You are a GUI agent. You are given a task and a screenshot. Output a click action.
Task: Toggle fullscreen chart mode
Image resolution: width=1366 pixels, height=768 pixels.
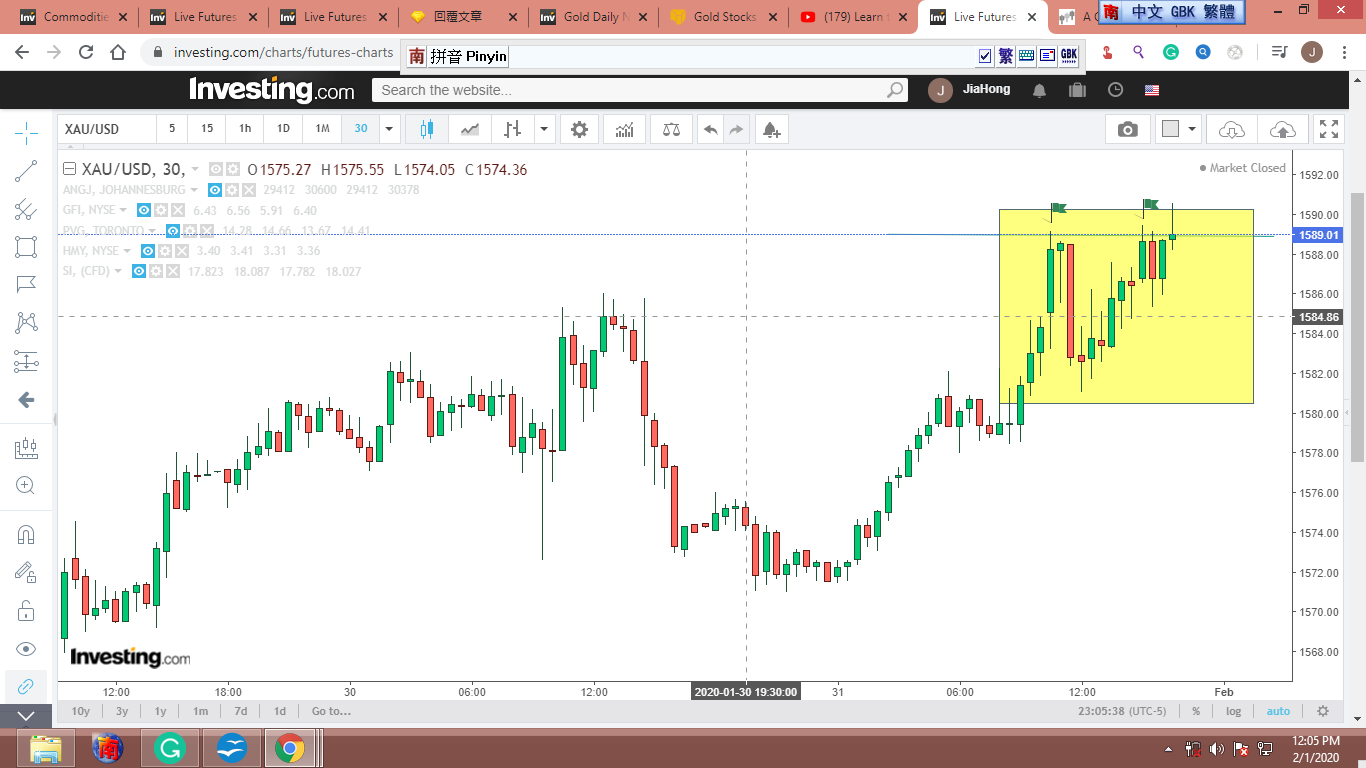click(1329, 129)
